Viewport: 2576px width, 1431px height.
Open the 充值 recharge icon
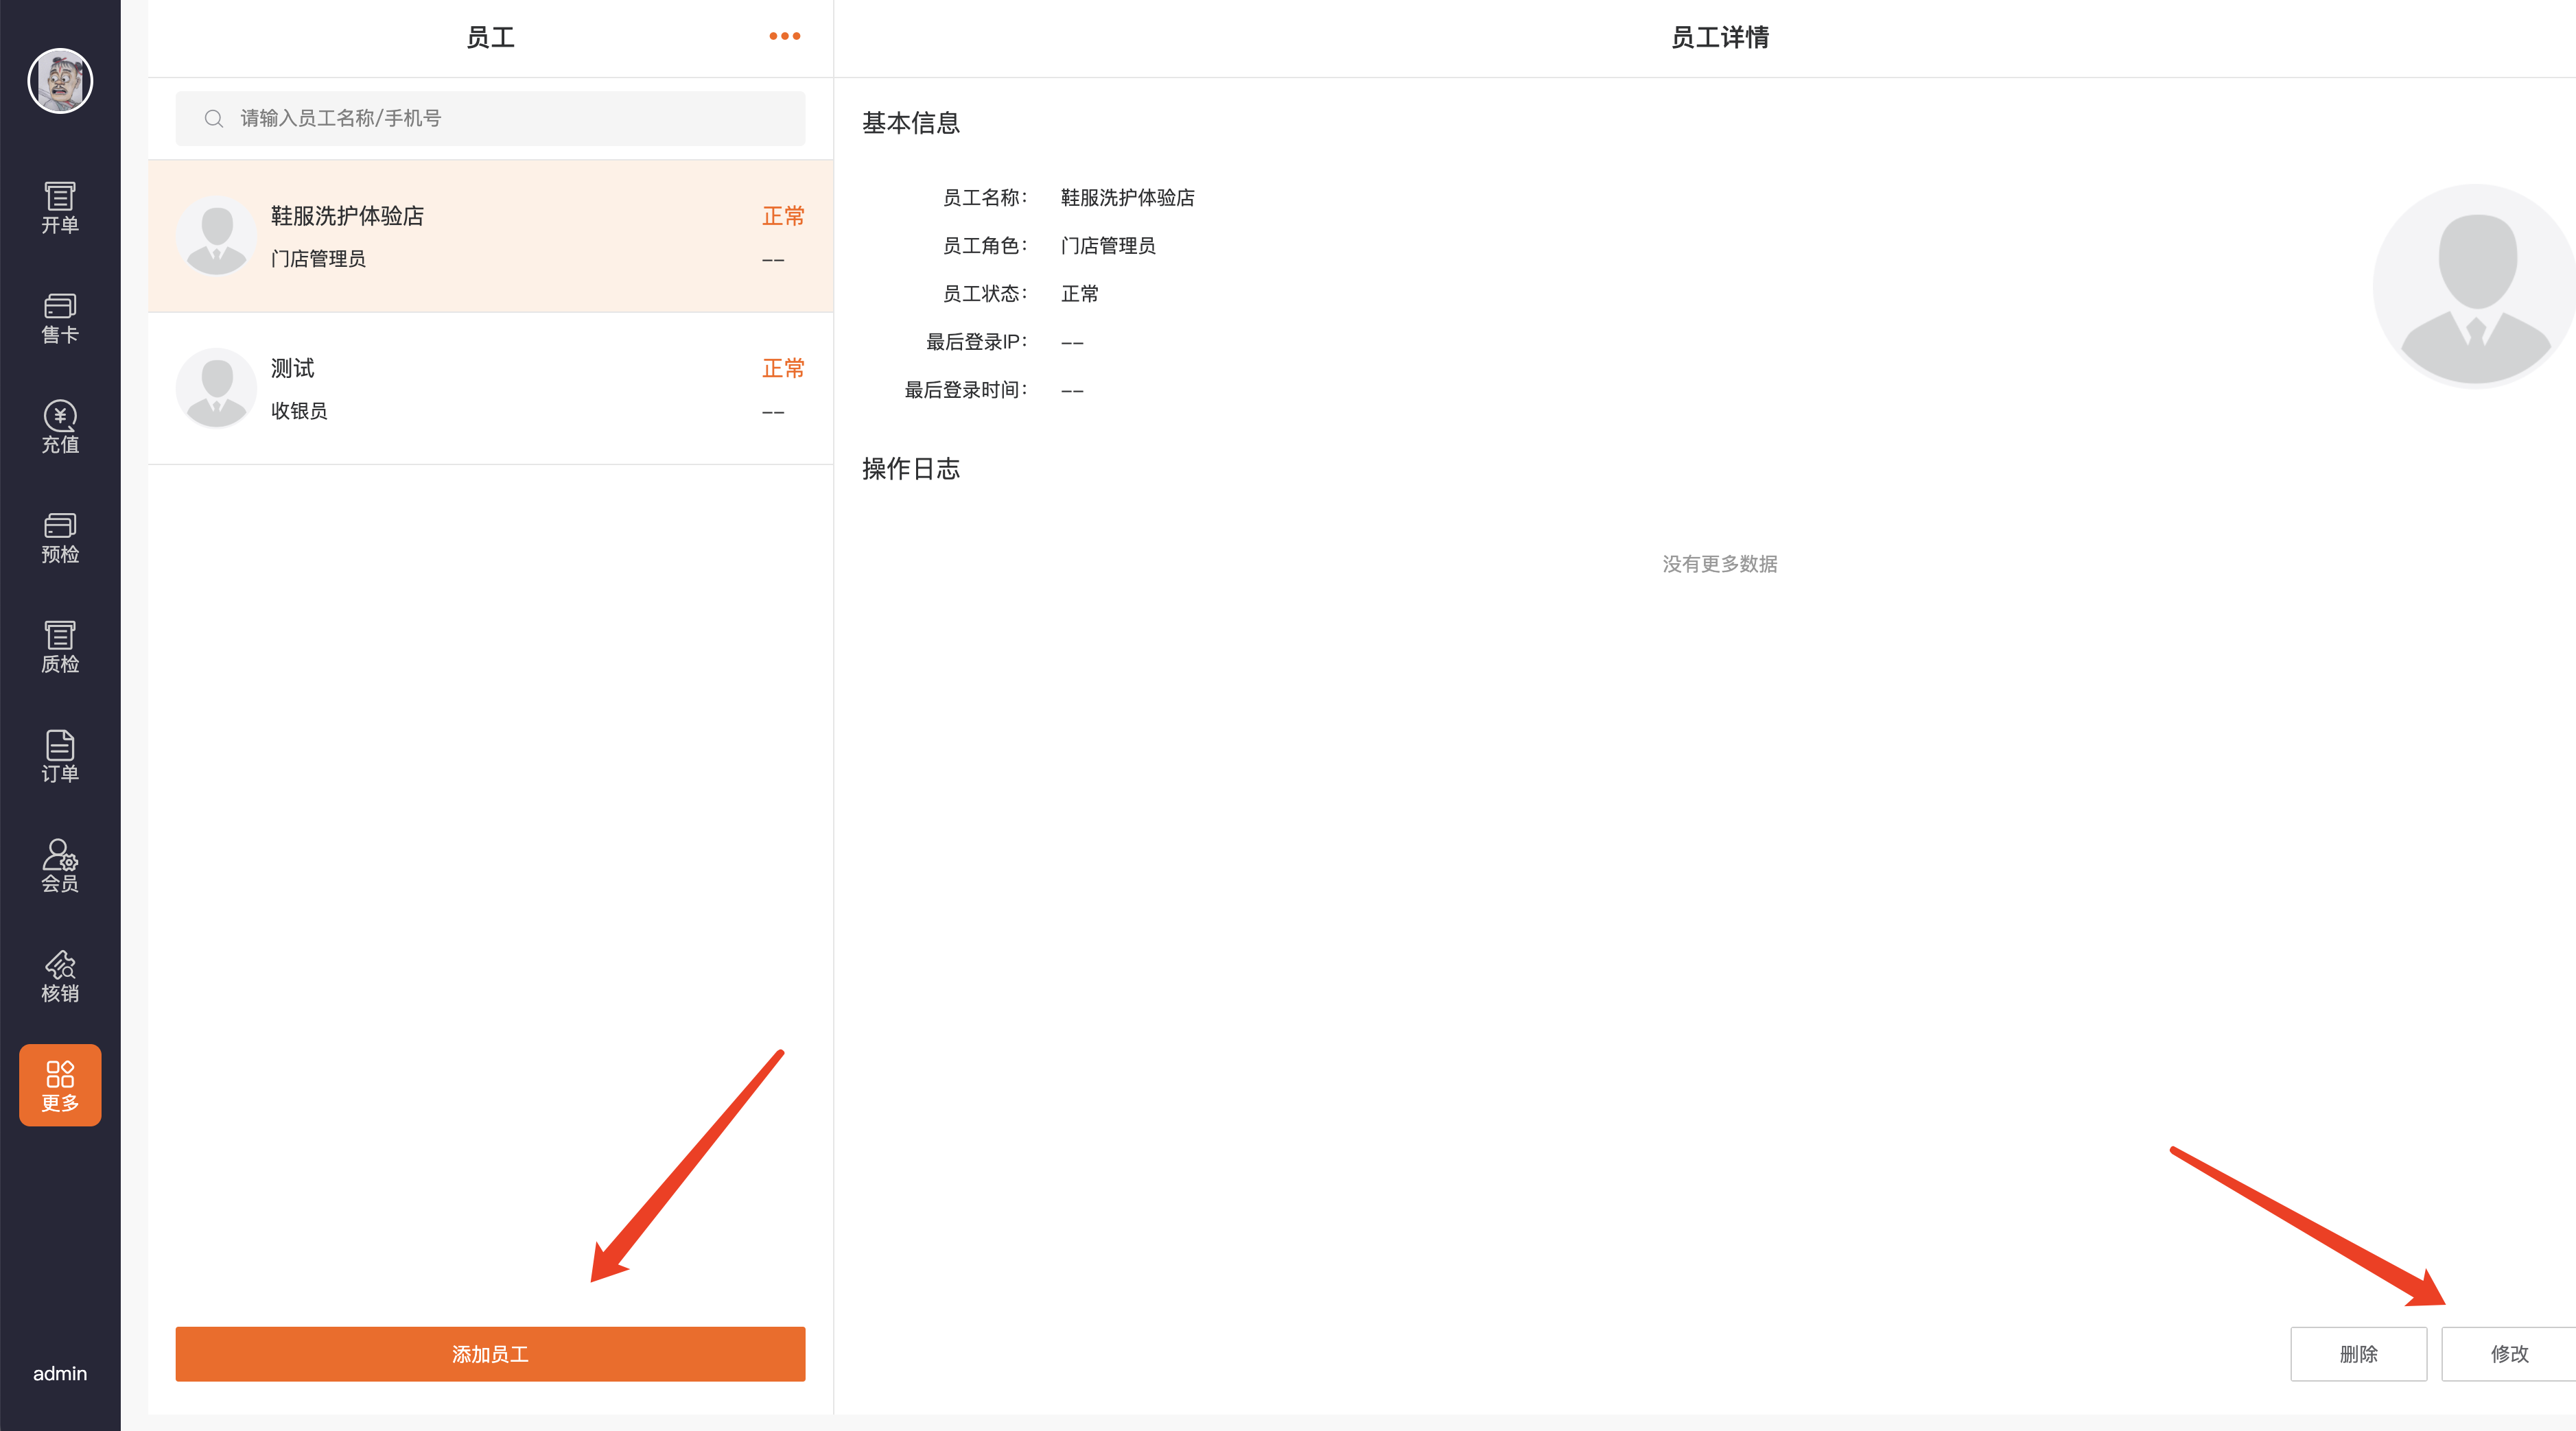(x=60, y=427)
